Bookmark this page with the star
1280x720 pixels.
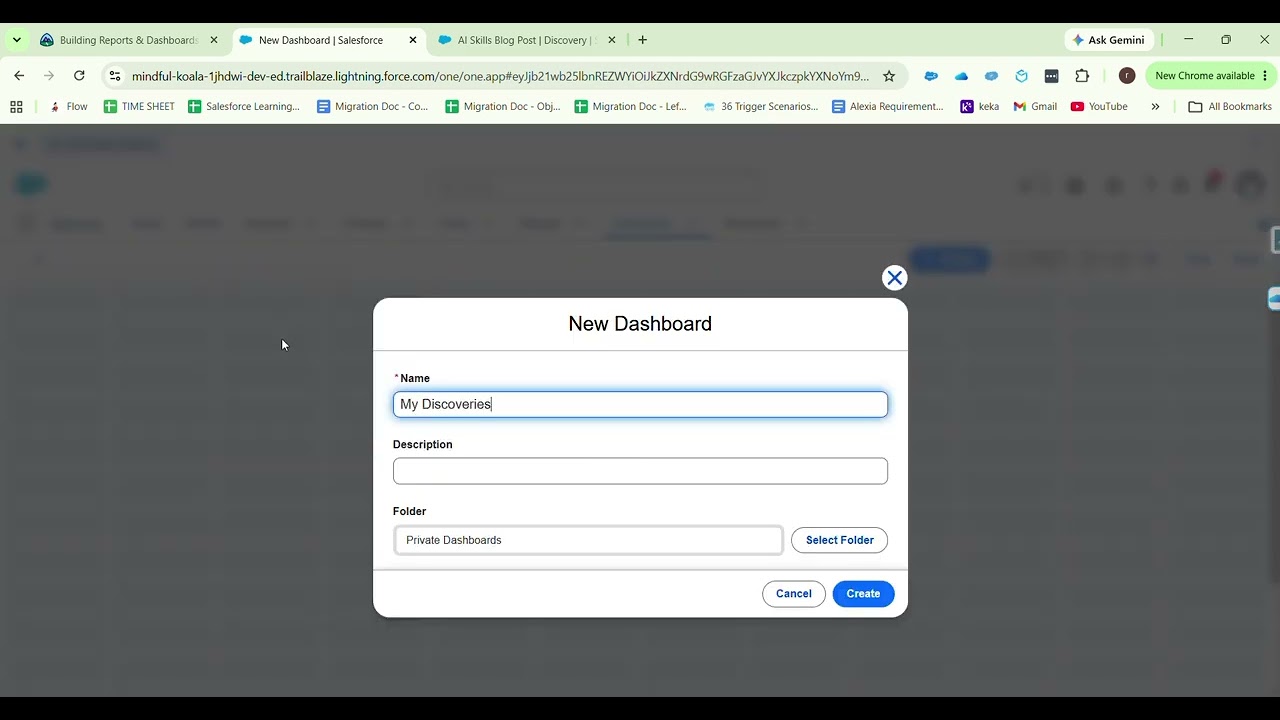889,76
